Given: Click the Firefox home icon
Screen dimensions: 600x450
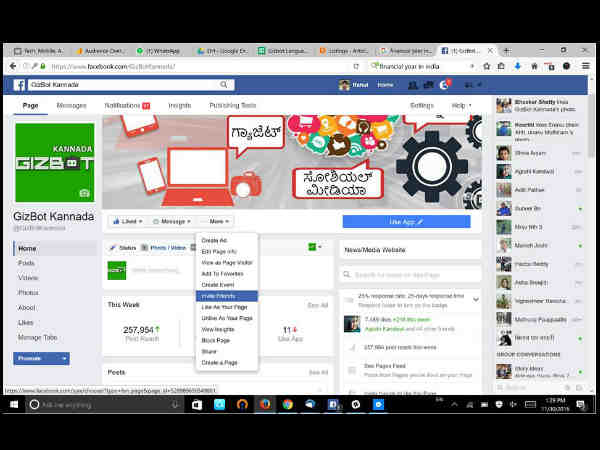Looking at the screenshot, I should [x=534, y=66].
